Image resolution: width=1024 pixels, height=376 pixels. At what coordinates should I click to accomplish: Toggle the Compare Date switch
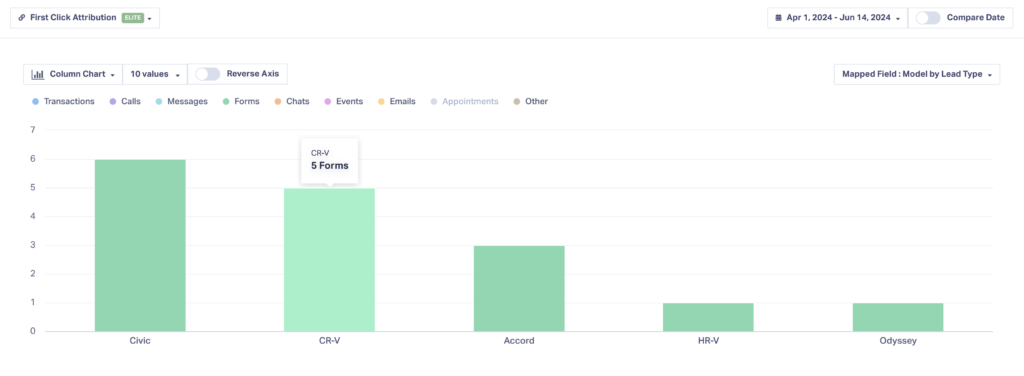pos(927,18)
